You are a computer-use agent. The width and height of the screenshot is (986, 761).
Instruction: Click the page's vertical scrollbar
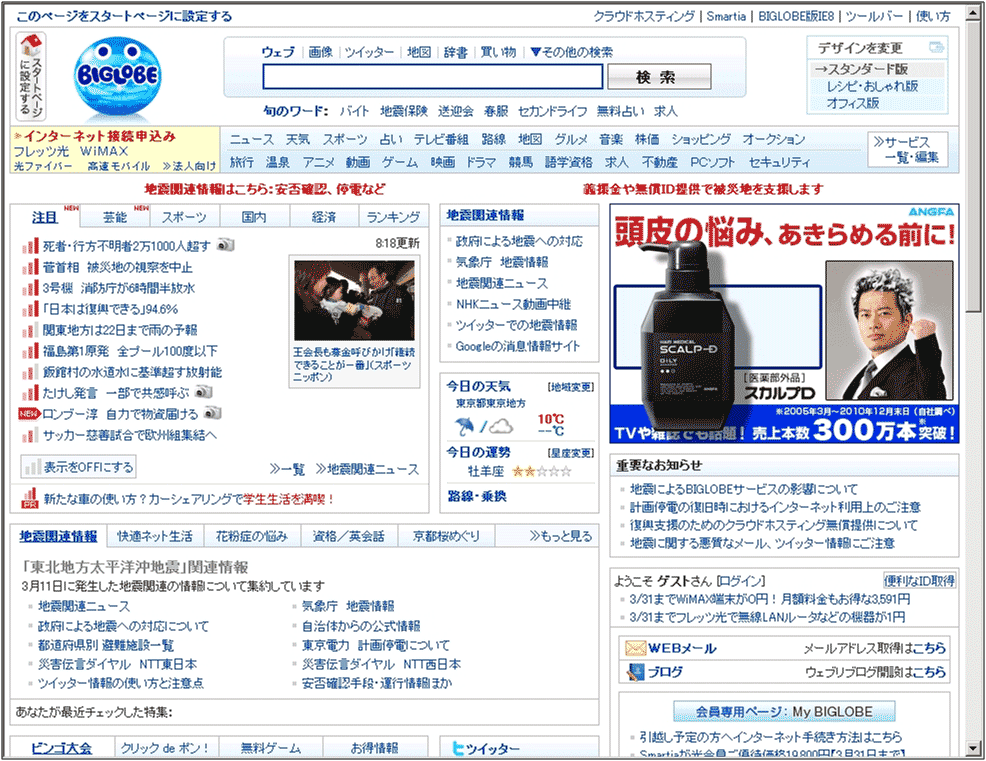[974, 400]
